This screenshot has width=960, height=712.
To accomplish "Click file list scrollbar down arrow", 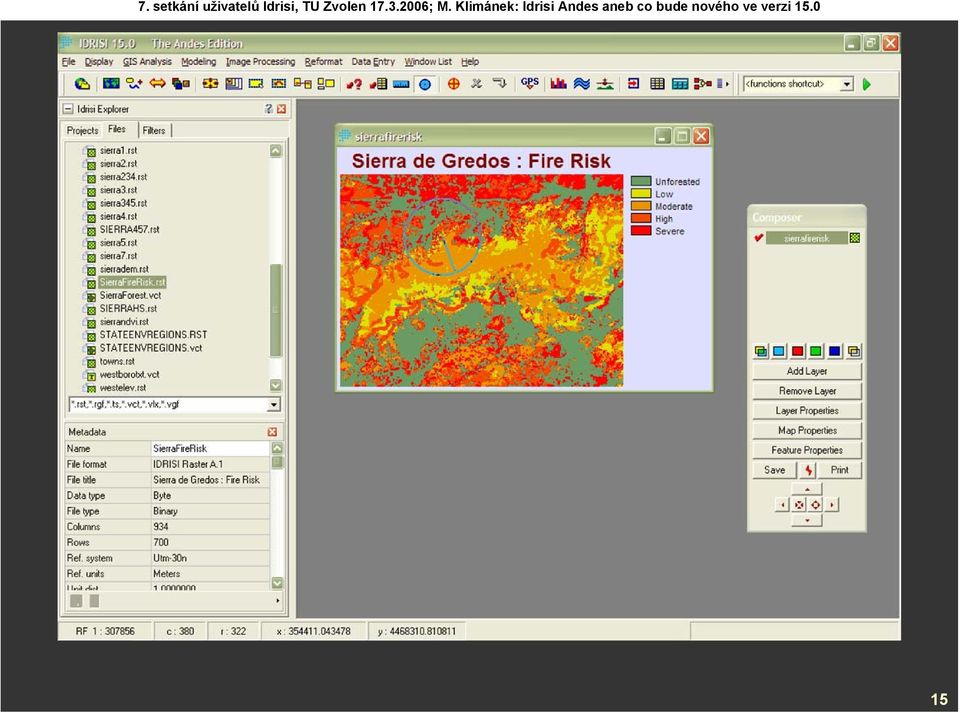I will [276, 386].
